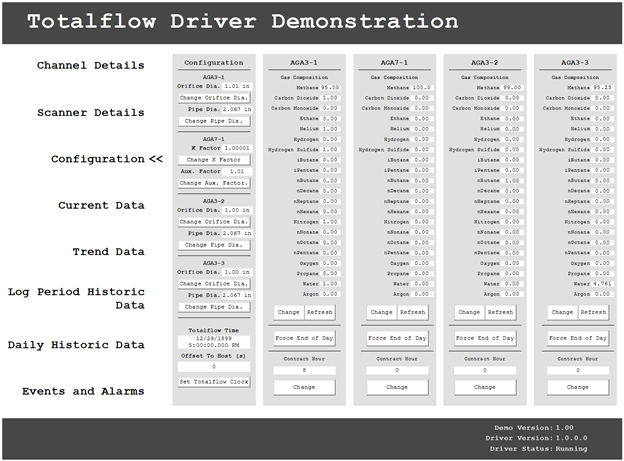
Task: Click the Aux. Factor value 1.01
Action: click(237, 171)
